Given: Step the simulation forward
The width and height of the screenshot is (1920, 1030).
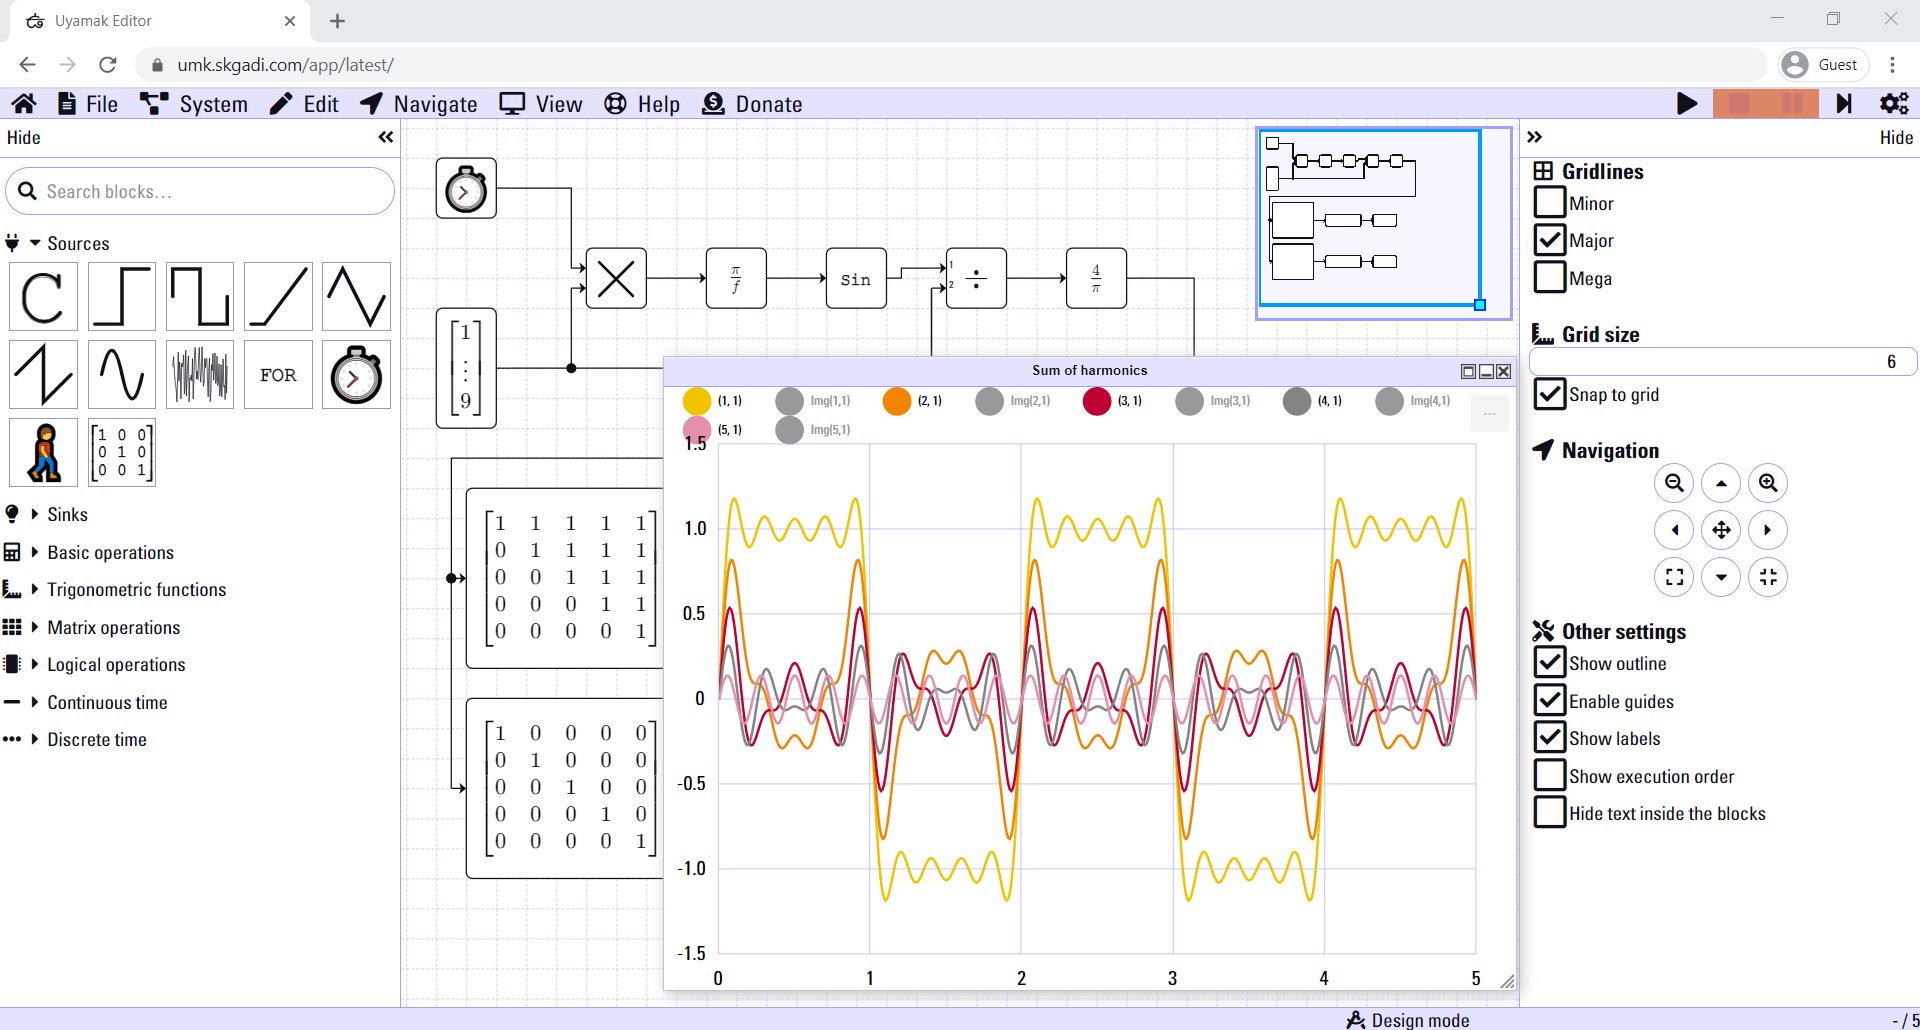Looking at the screenshot, I should coord(1844,104).
